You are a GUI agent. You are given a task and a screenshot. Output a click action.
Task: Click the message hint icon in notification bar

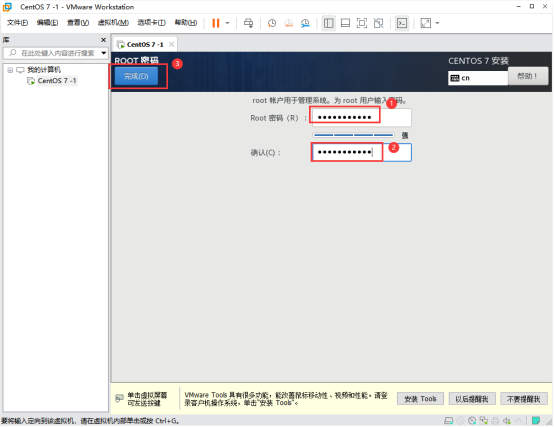click(x=119, y=399)
